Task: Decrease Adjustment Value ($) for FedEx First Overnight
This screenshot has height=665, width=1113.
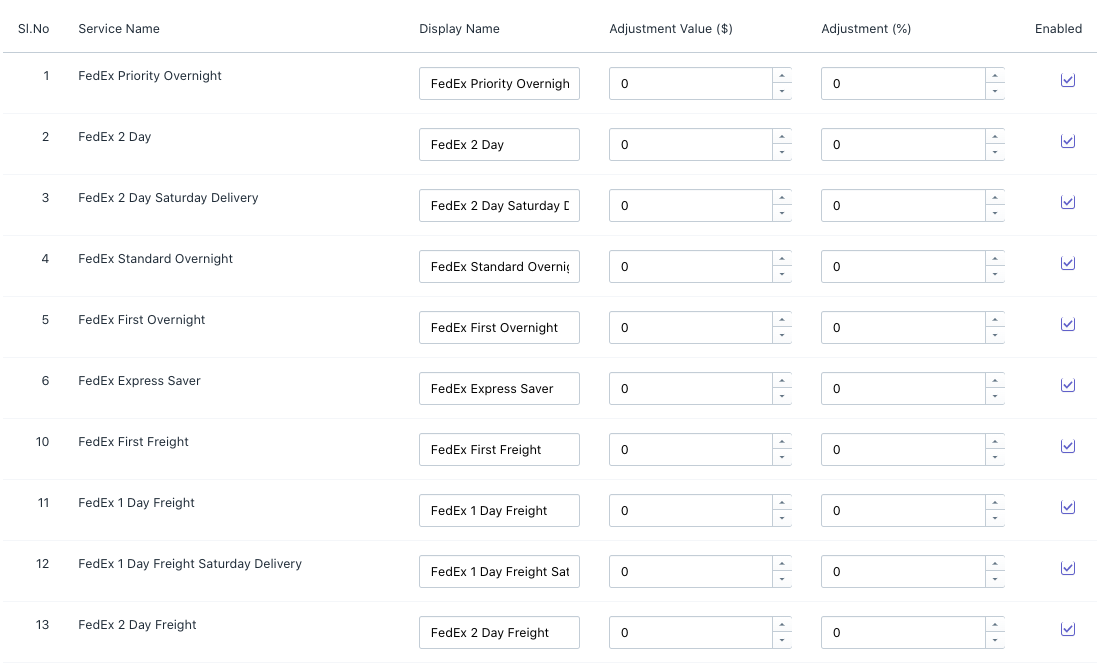Action: [782, 336]
